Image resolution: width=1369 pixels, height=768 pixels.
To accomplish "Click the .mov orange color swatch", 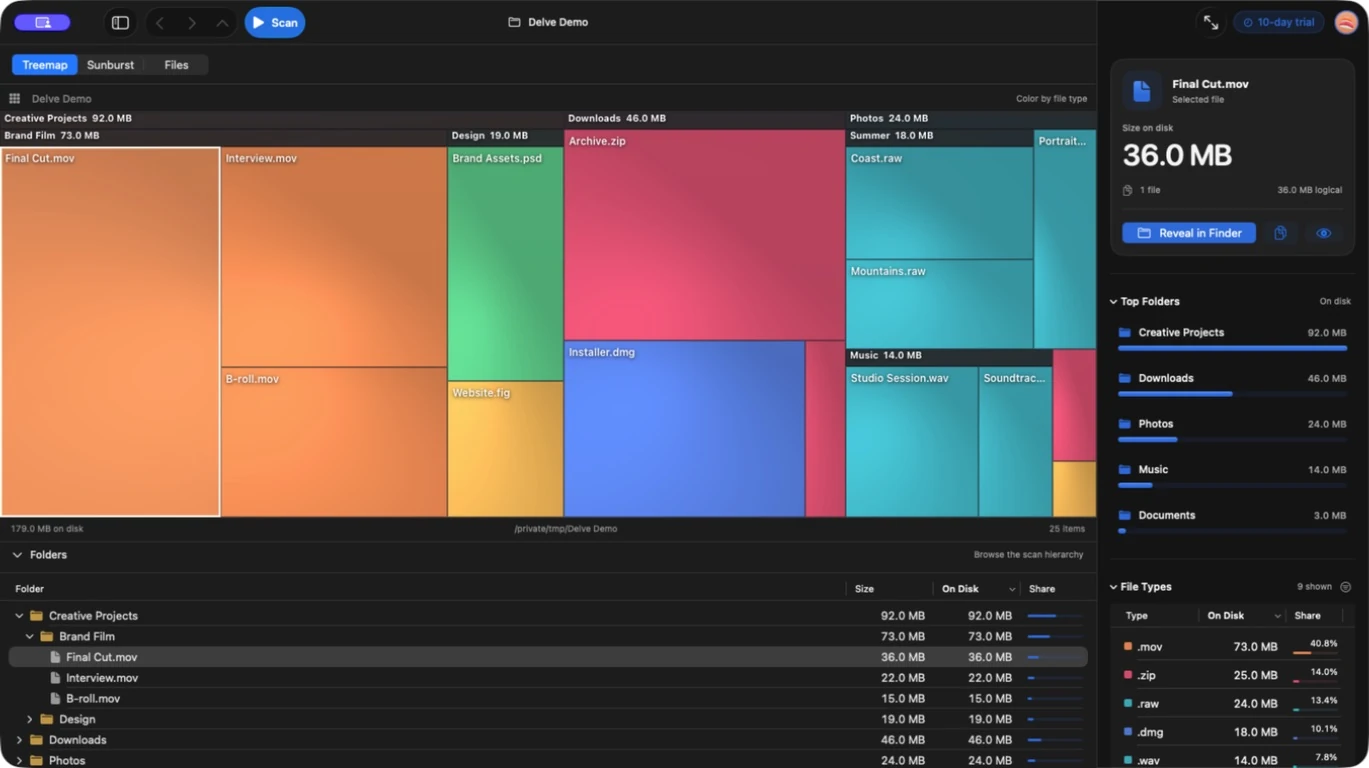I will click(1128, 647).
